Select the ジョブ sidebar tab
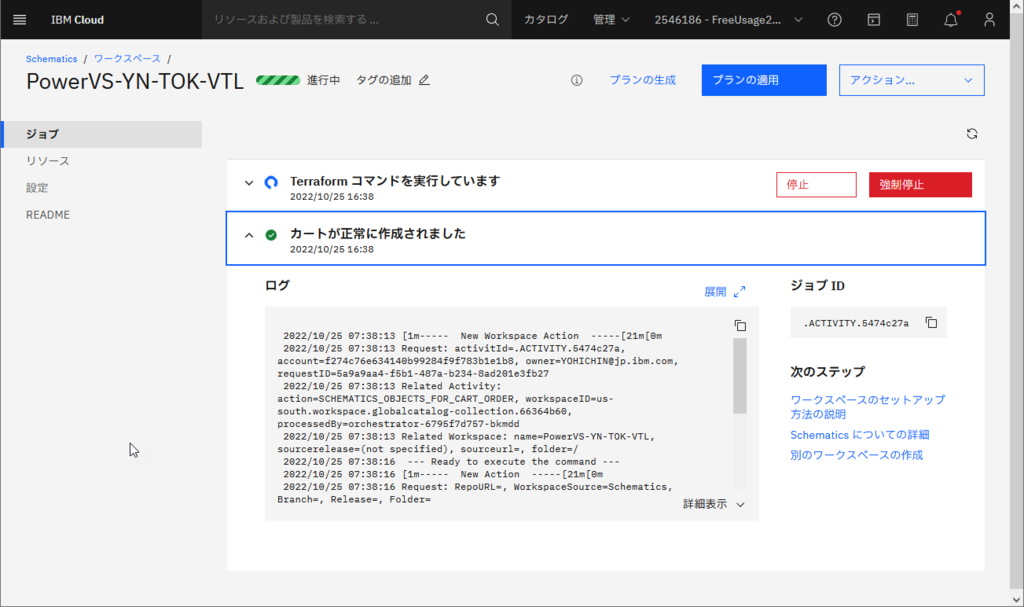 point(102,134)
